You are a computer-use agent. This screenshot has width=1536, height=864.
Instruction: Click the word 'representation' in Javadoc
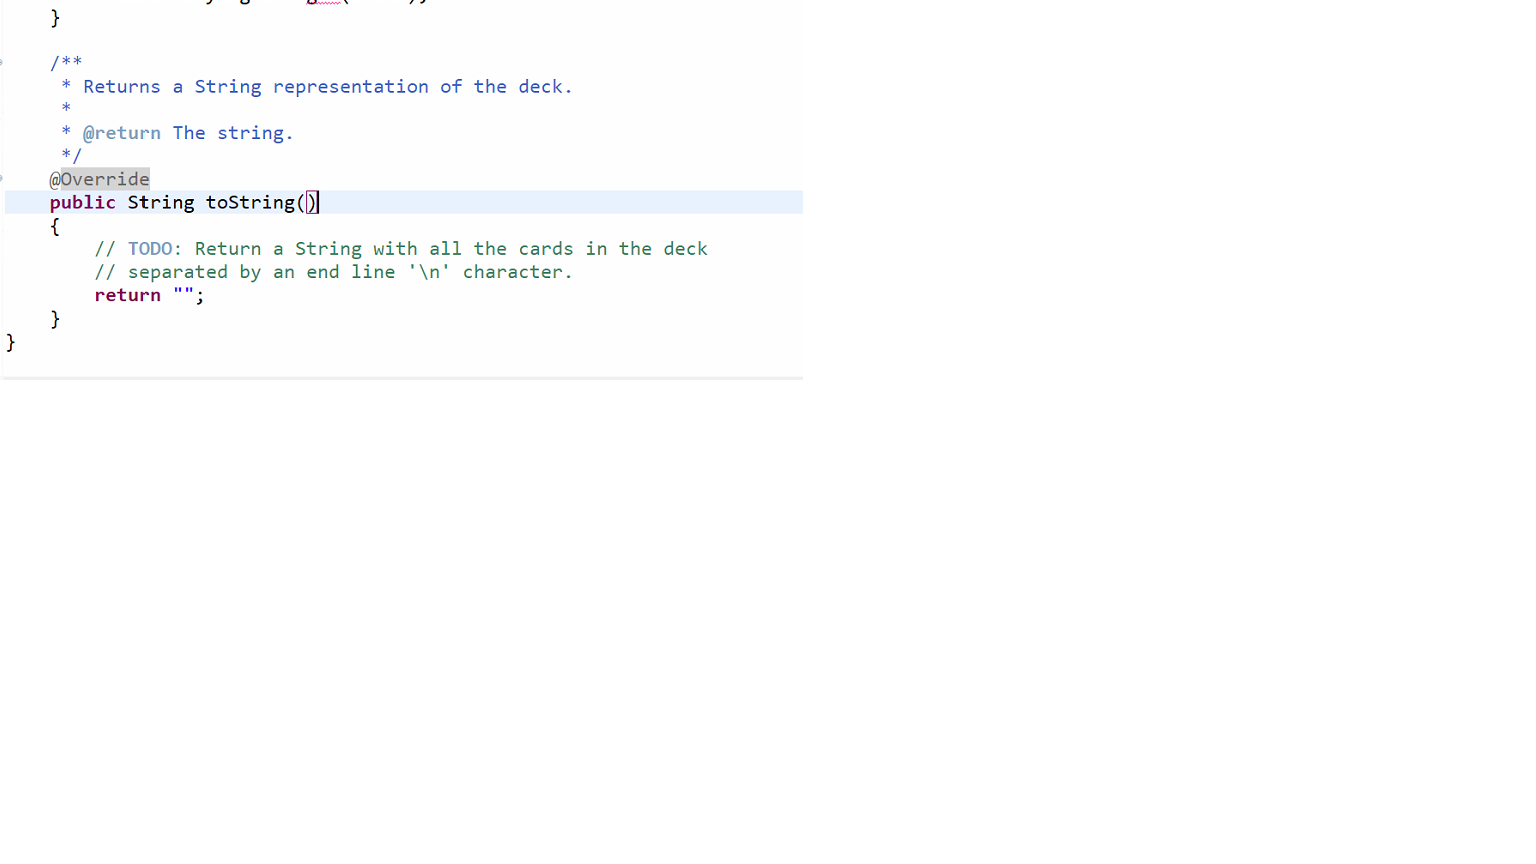351,87
